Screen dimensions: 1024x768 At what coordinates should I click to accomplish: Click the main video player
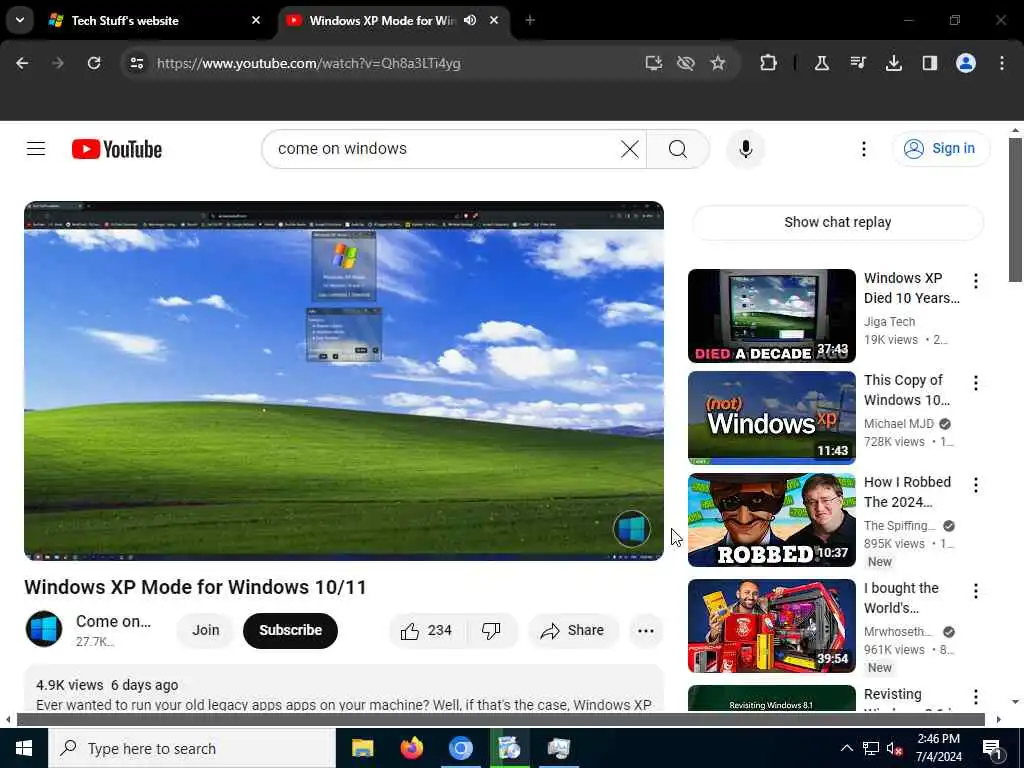point(344,381)
